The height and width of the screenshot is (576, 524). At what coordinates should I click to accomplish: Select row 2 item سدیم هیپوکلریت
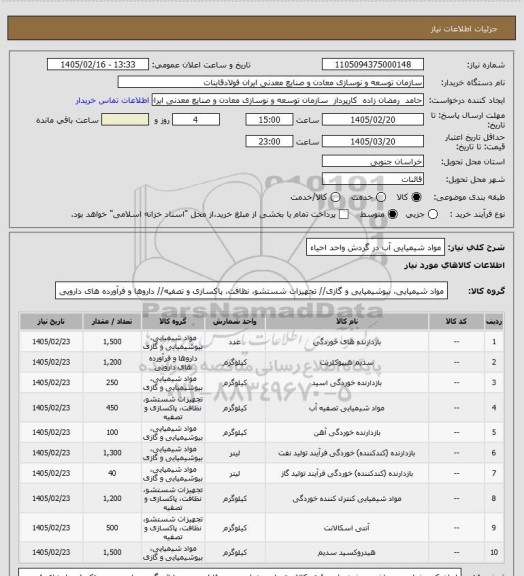[347, 363]
